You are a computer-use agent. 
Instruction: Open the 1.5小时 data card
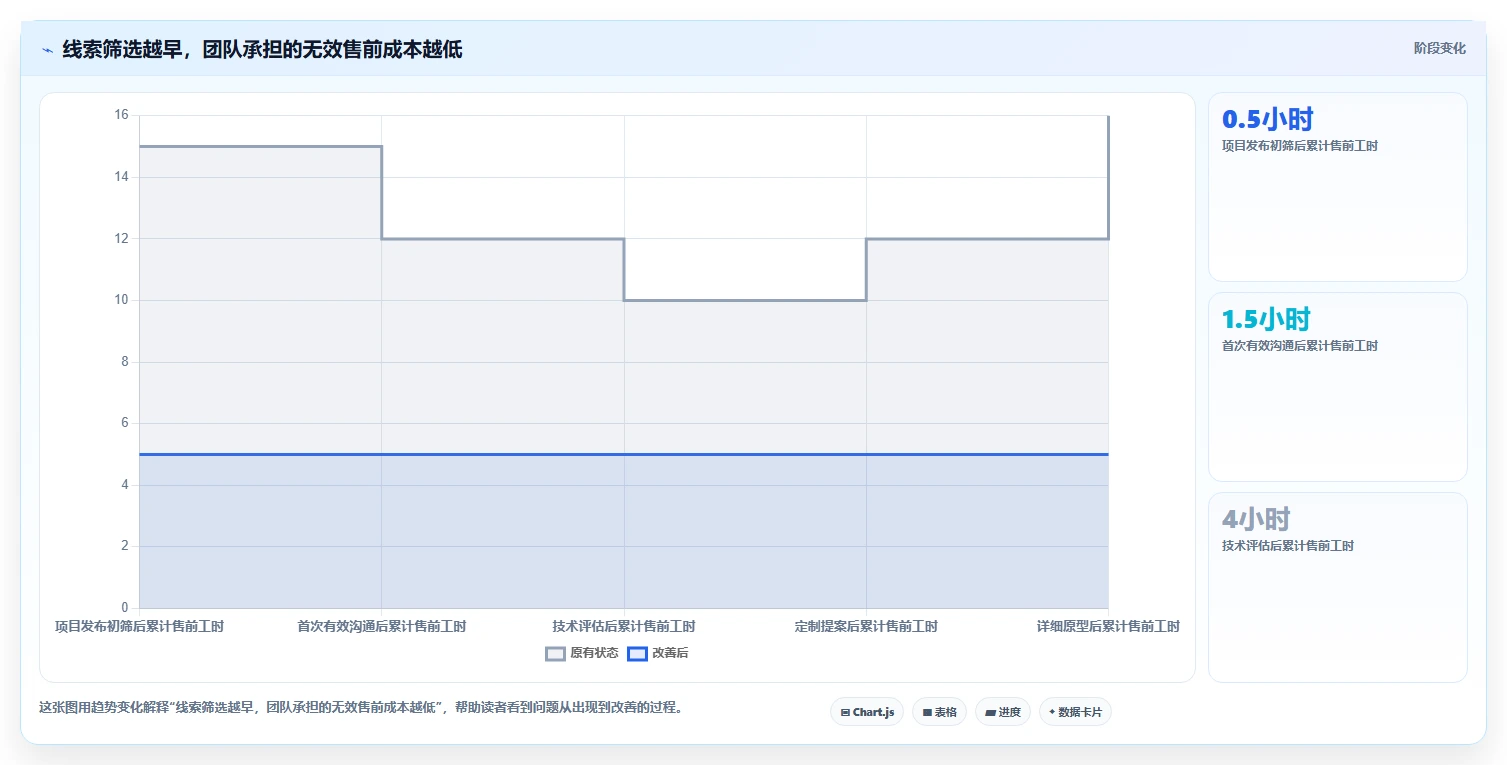(x=1338, y=387)
